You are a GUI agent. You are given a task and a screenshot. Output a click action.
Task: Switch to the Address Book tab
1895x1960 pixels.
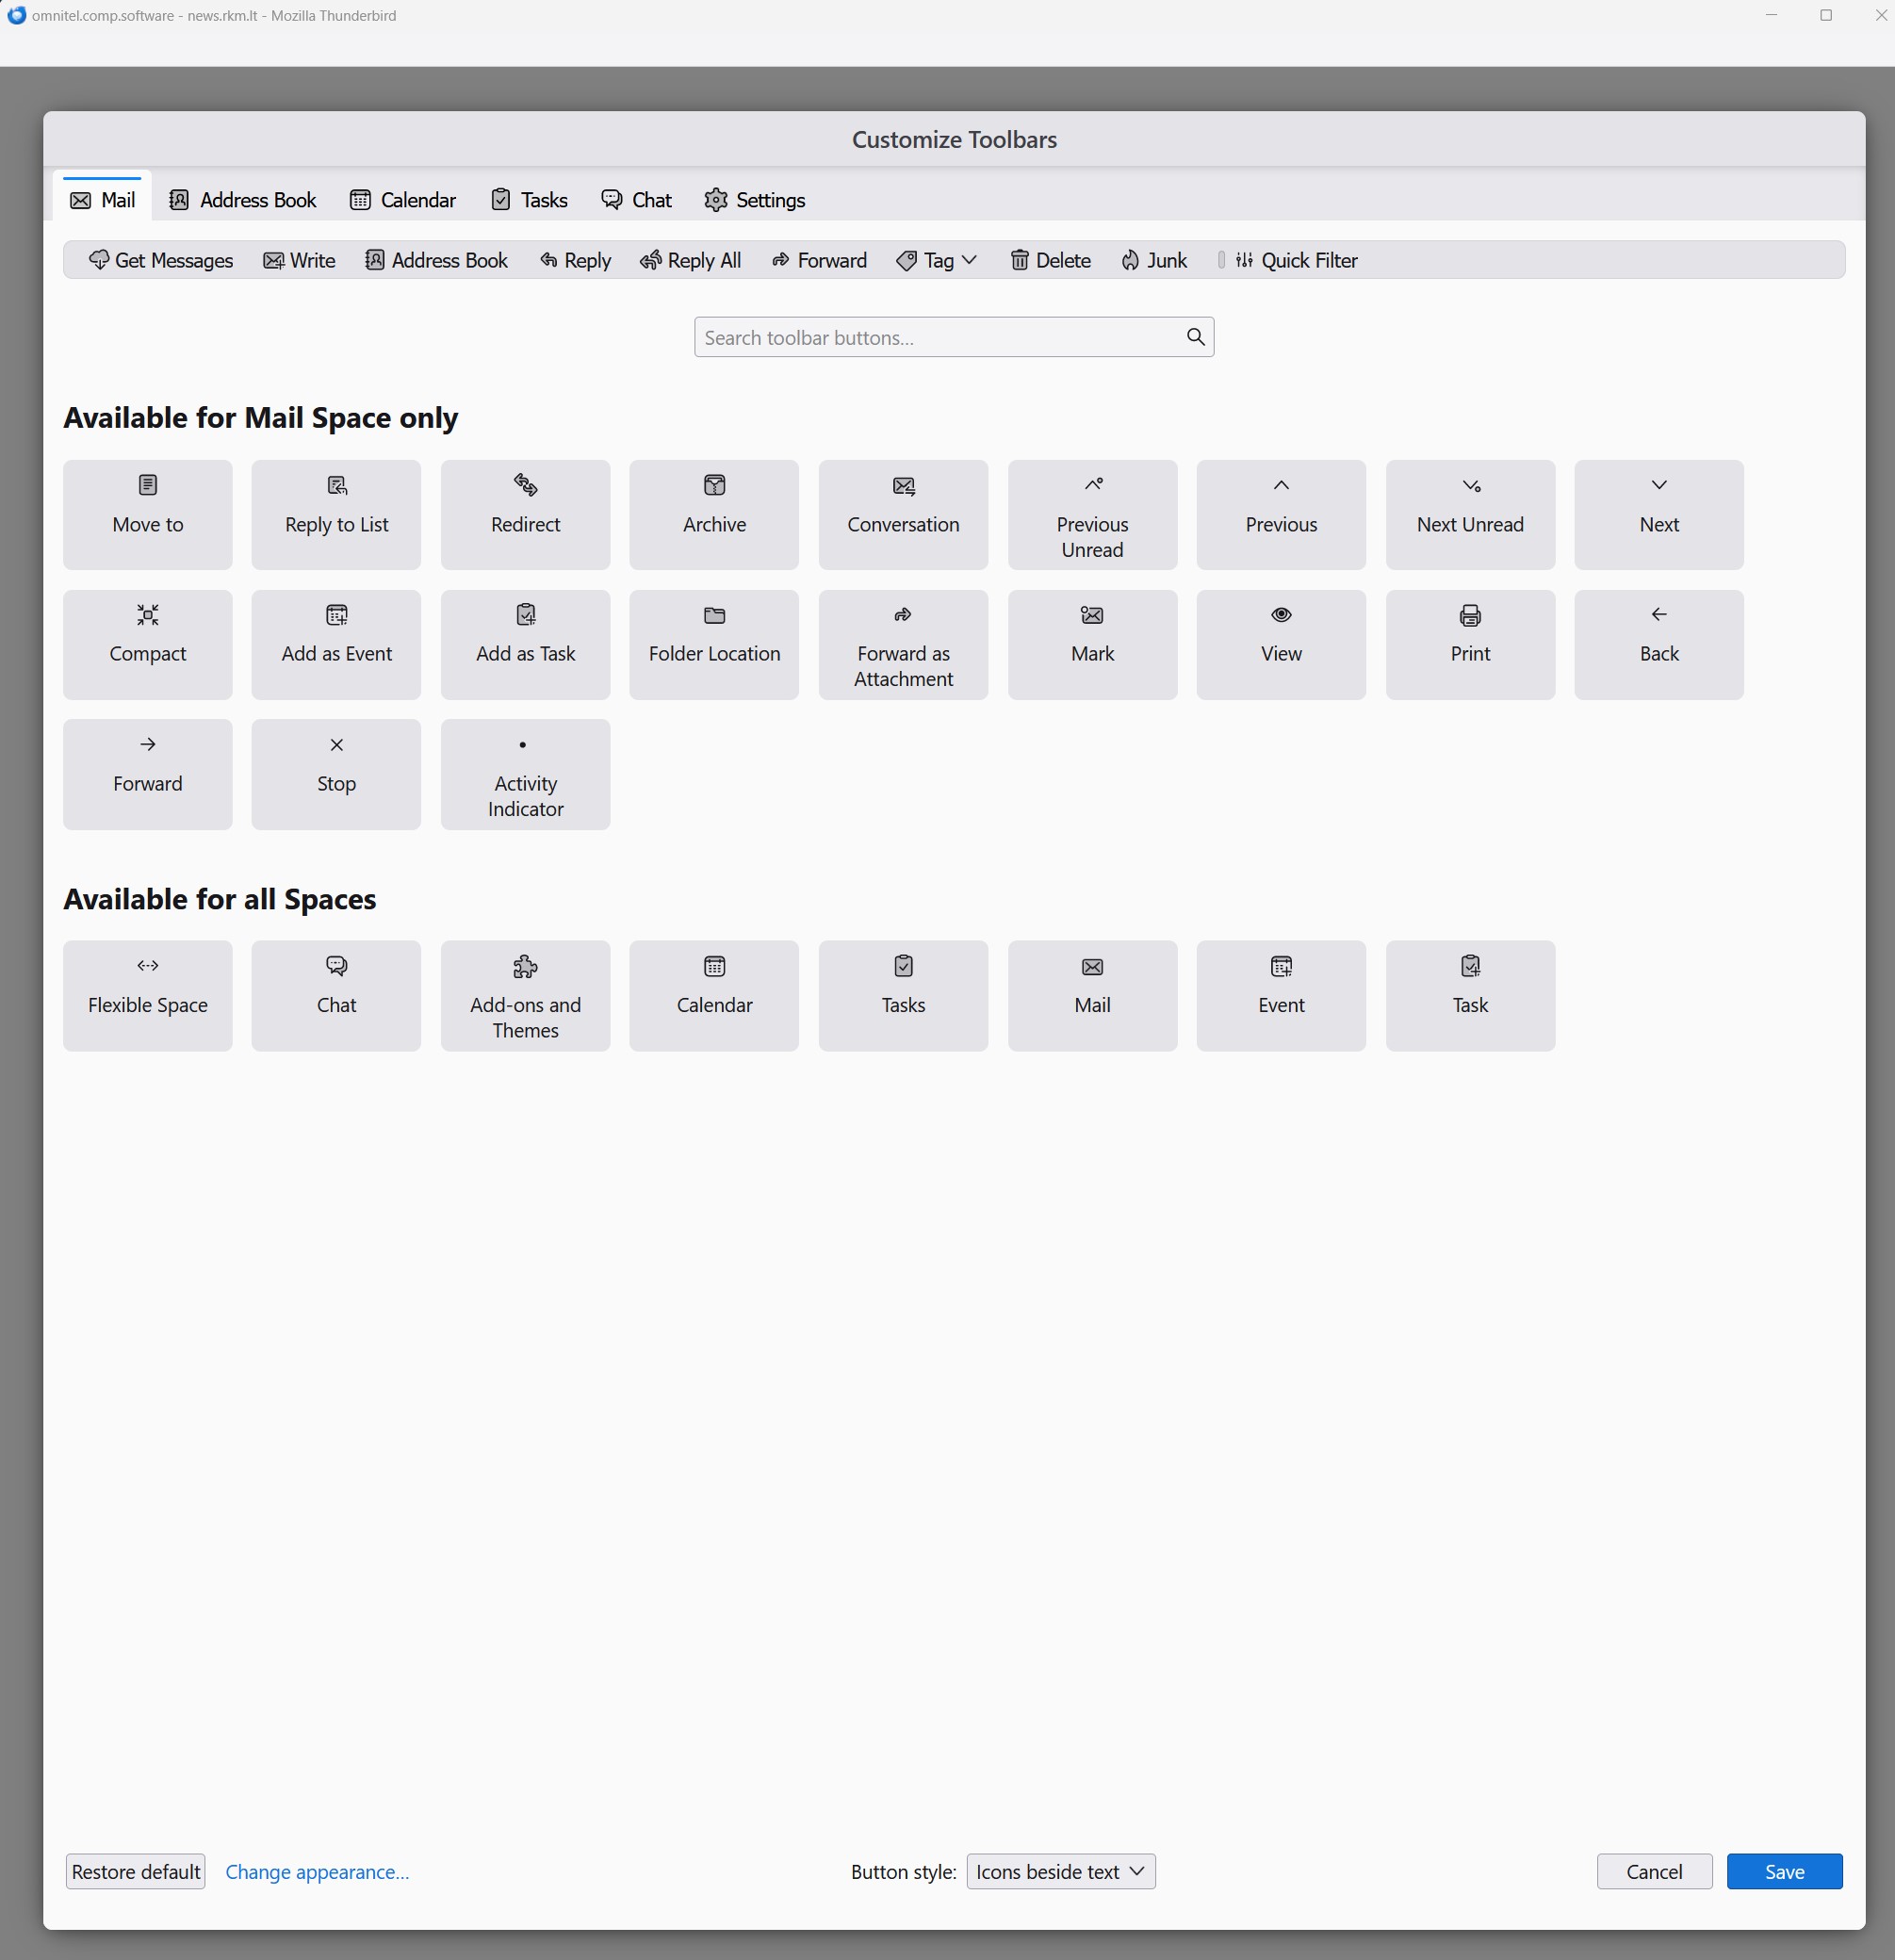pos(242,200)
